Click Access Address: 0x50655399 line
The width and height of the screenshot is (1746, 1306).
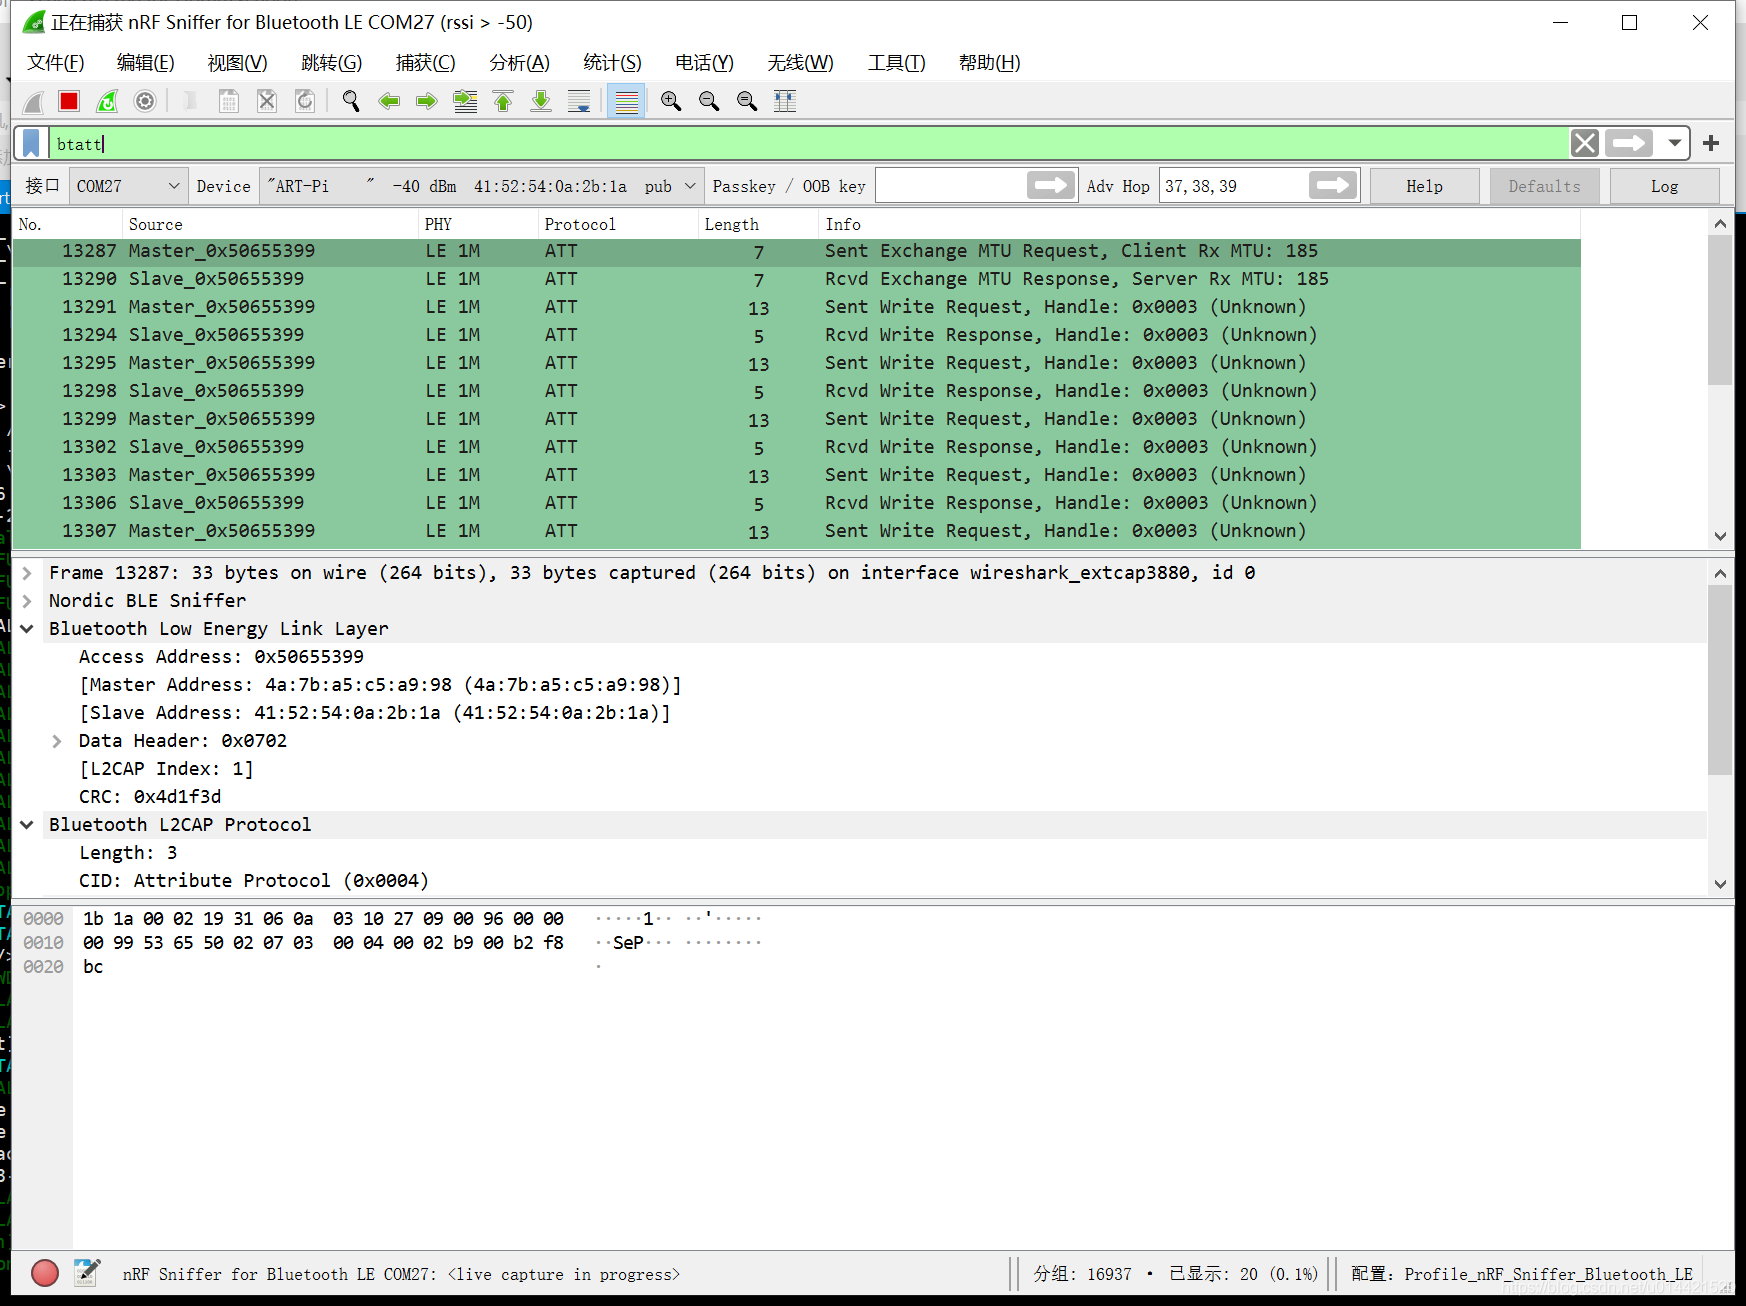pos(221,657)
